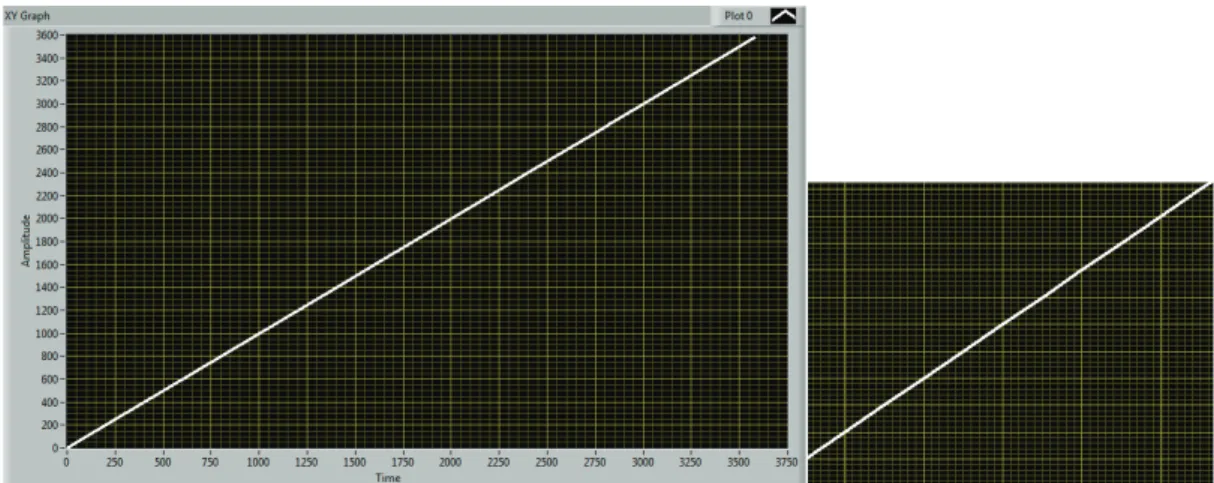Click the 250 Time scale marker
1214x483 pixels.
(x=114, y=464)
